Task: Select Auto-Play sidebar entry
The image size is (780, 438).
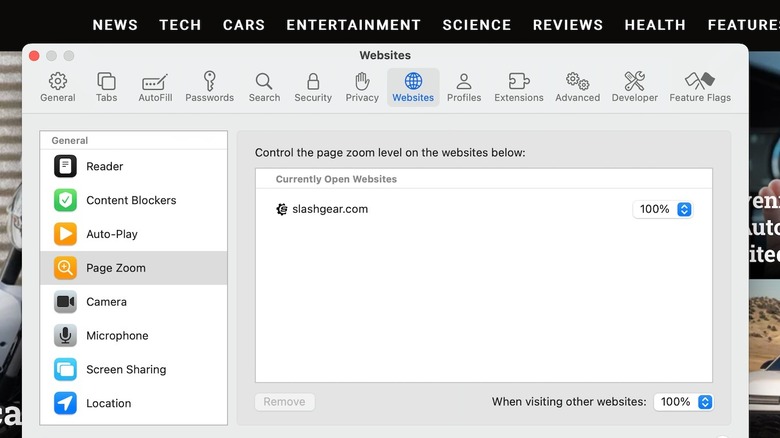Action: click(134, 234)
